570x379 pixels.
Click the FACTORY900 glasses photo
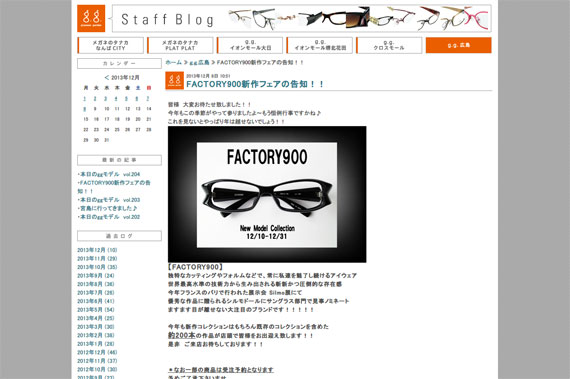267,194
